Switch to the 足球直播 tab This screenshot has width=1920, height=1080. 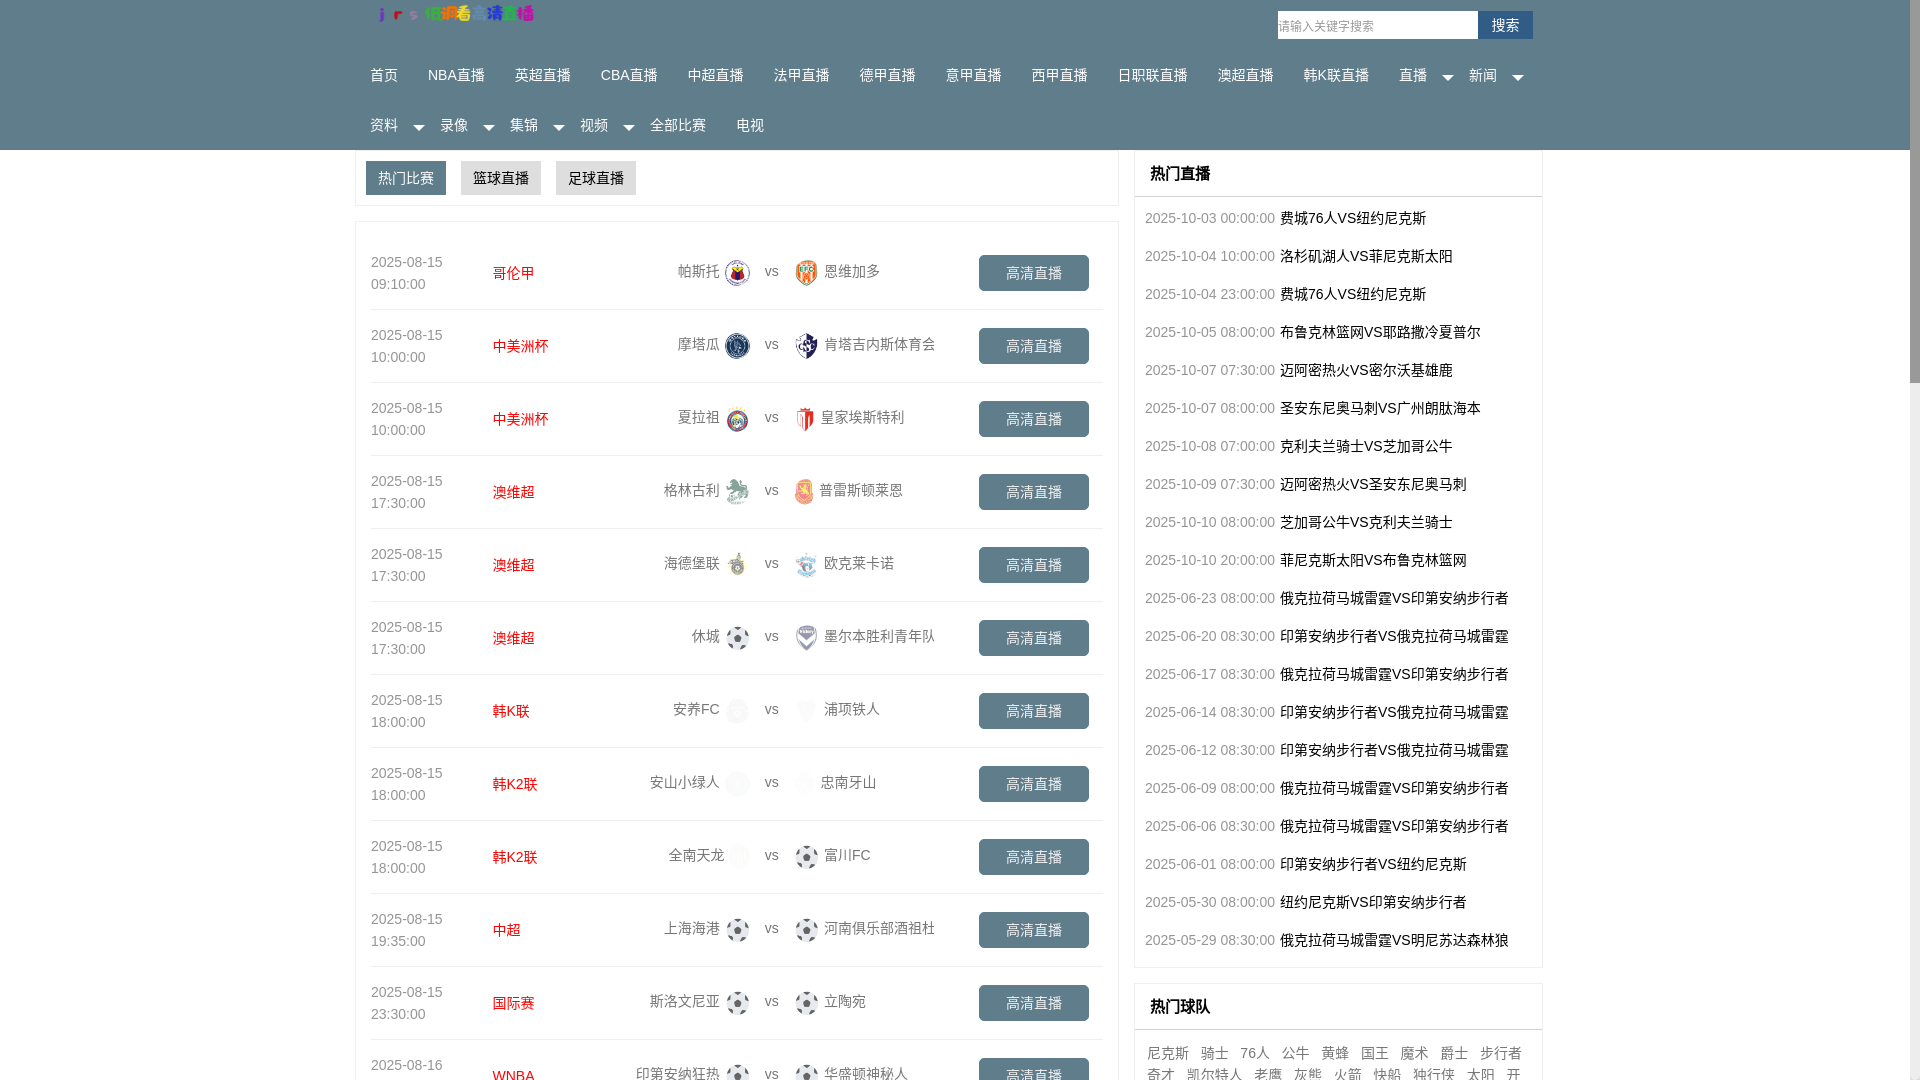[596, 178]
